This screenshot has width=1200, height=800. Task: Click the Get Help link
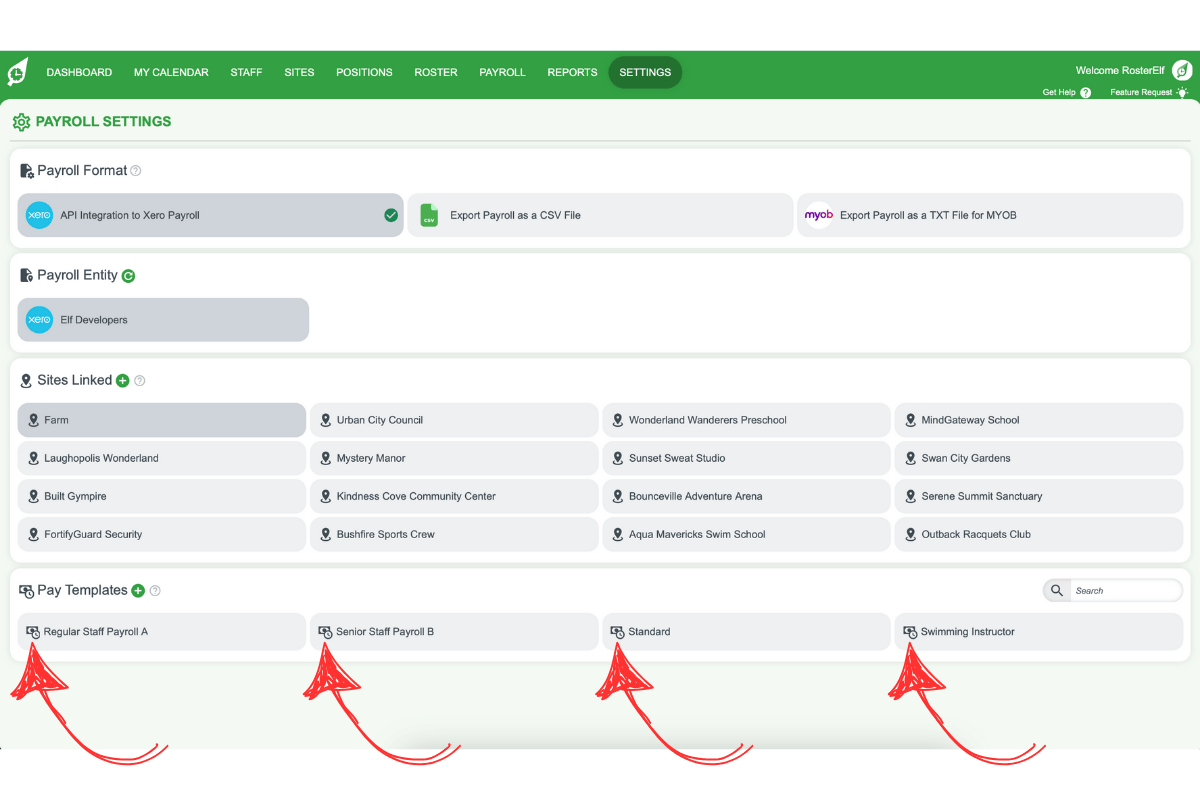(1060, 92)
